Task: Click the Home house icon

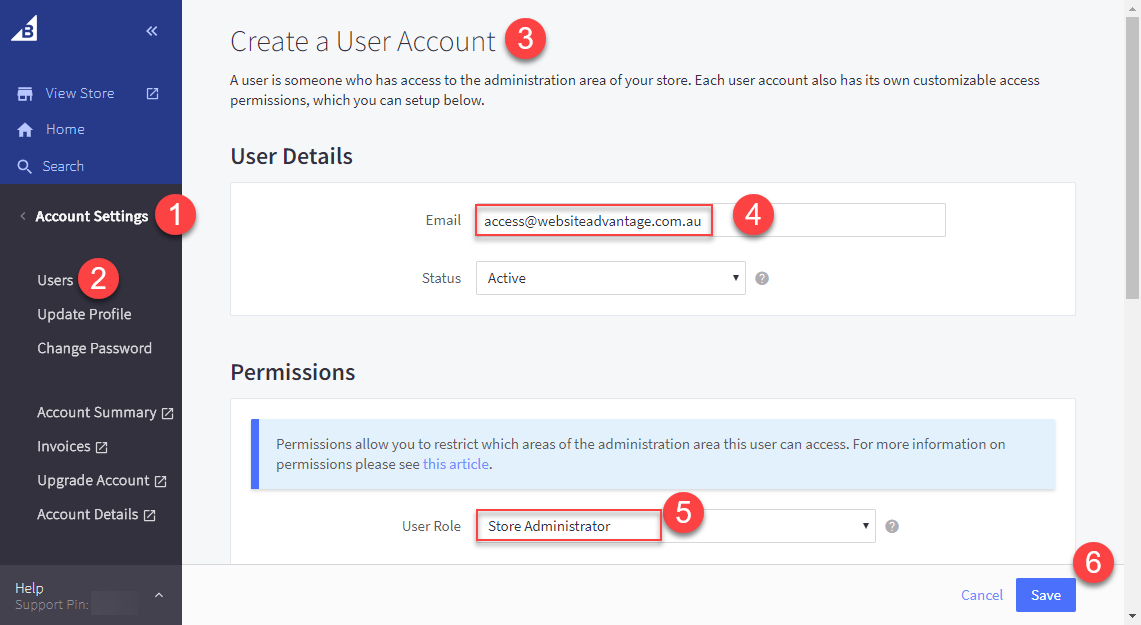Action: [x=25, y=130]
